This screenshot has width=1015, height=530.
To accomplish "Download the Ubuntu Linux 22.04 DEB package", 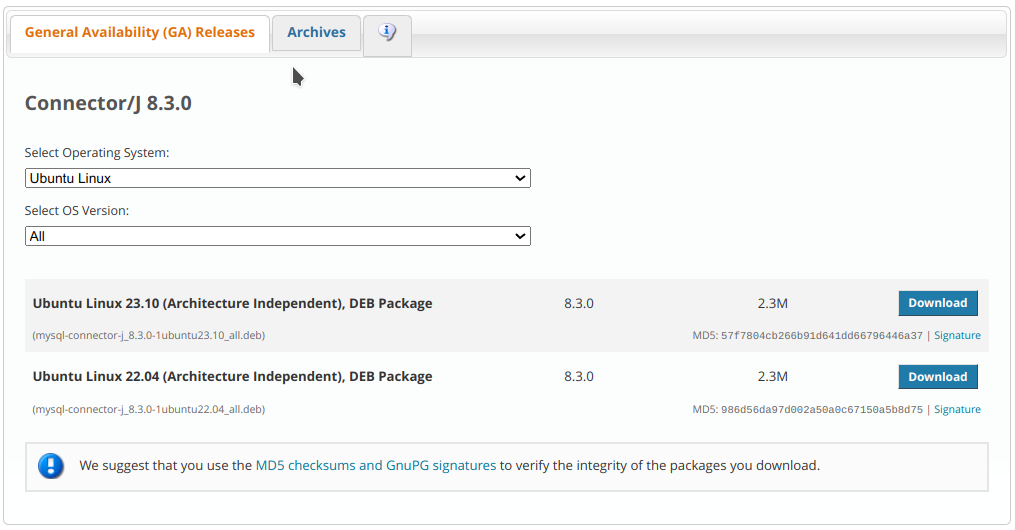I will pos(937,377).
